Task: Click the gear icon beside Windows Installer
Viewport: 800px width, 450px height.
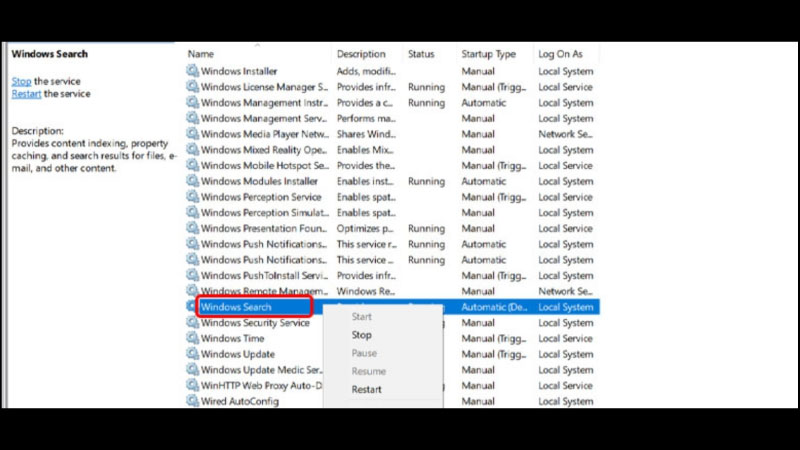Action: pos(193,71)
